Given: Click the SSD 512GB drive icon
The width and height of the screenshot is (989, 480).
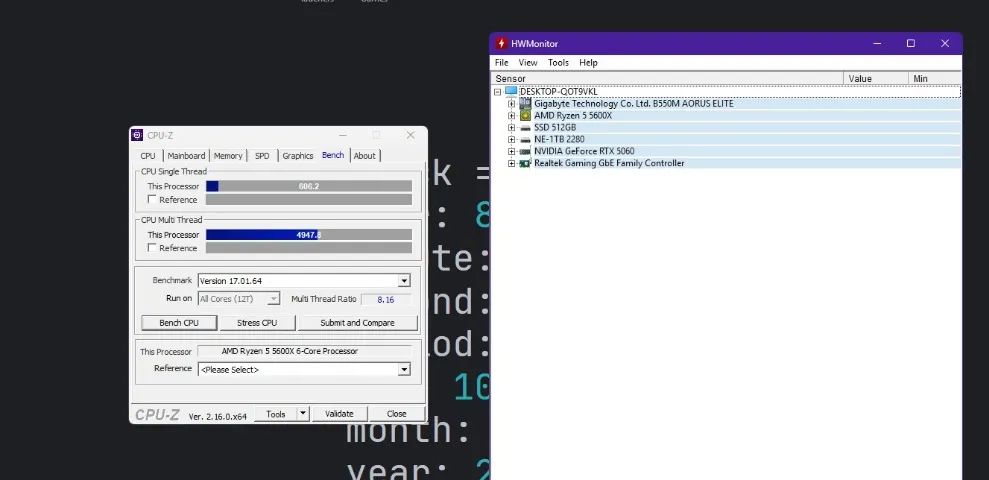Looking at the screenshot, I should (x=525, y=127).
